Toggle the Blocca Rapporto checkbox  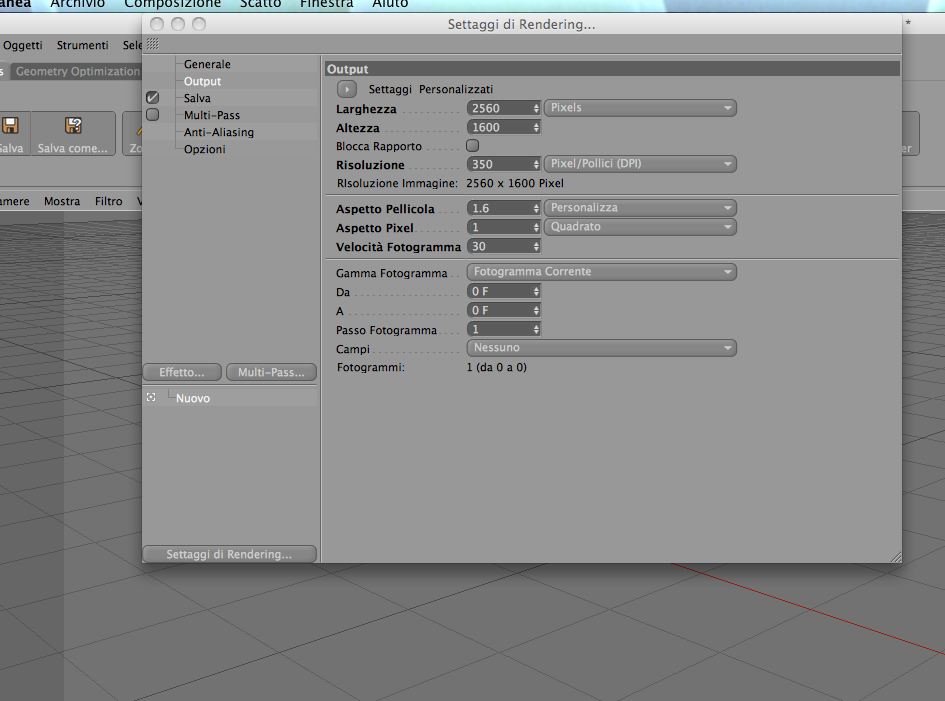[x=472, y=146]
